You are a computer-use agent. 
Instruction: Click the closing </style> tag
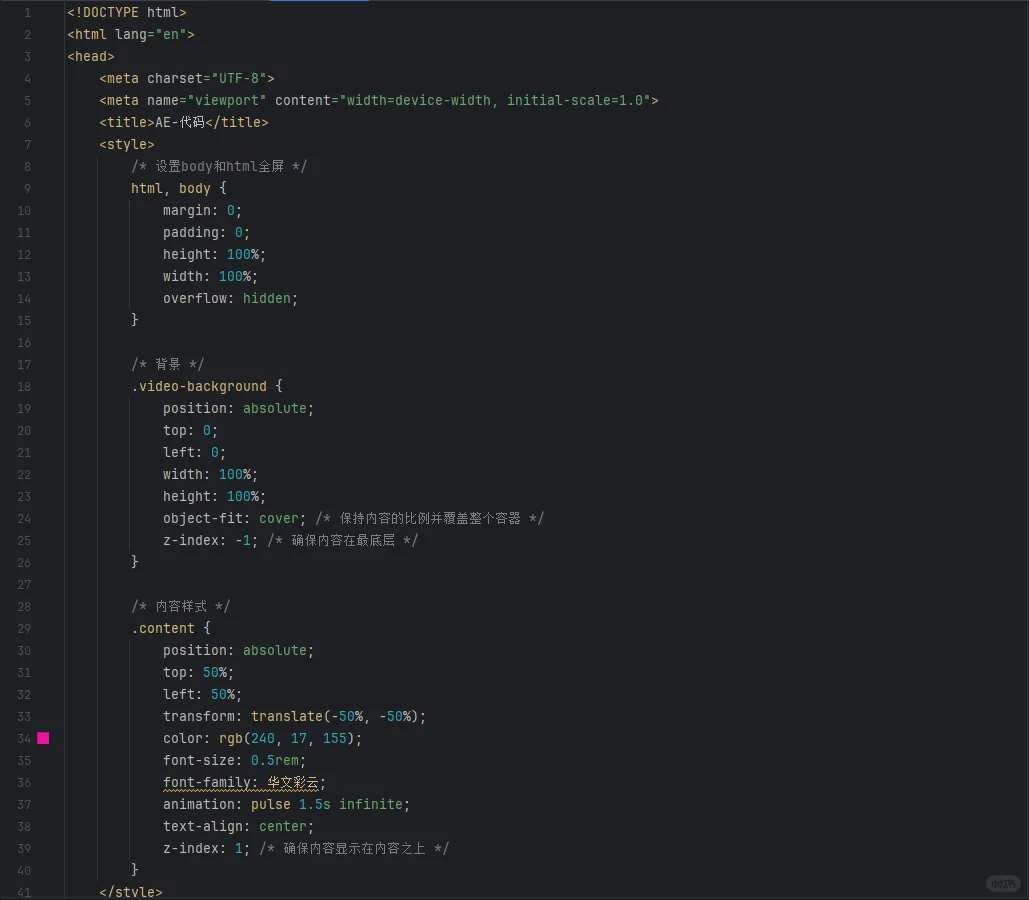click(x=131, y=892)
